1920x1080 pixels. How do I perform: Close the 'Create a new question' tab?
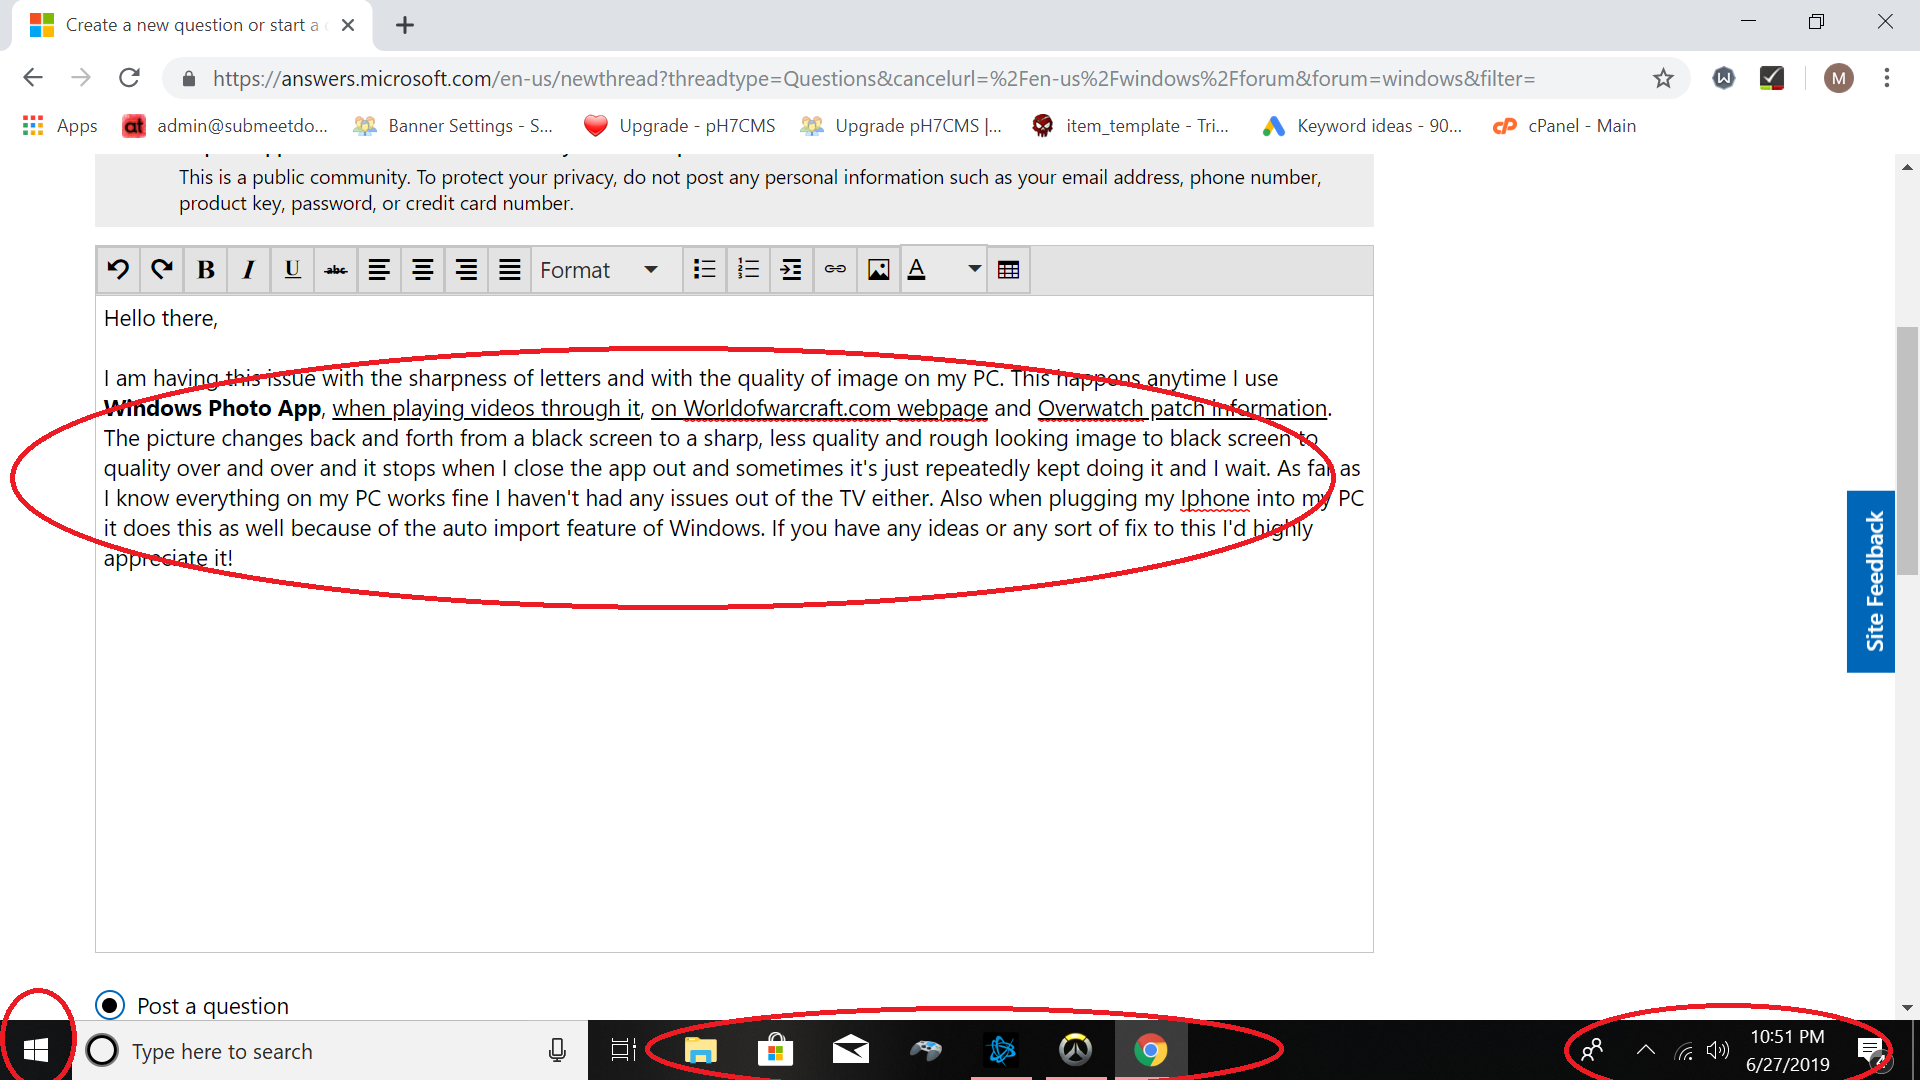pos(348,25)
